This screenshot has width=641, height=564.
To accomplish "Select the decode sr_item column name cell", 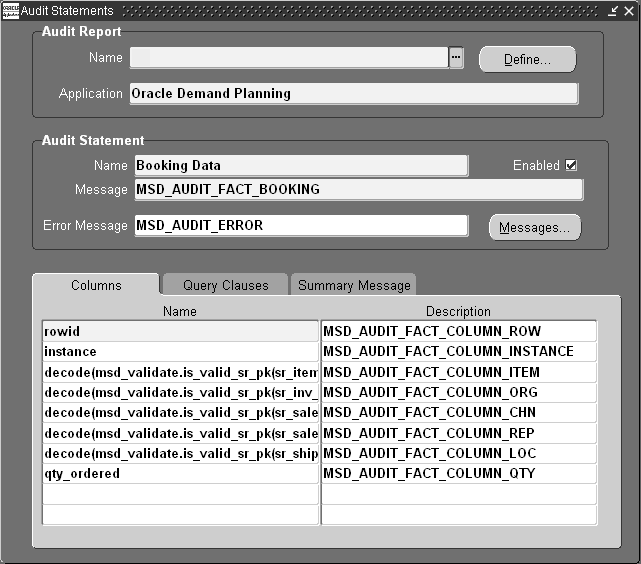I will [180, 372].
